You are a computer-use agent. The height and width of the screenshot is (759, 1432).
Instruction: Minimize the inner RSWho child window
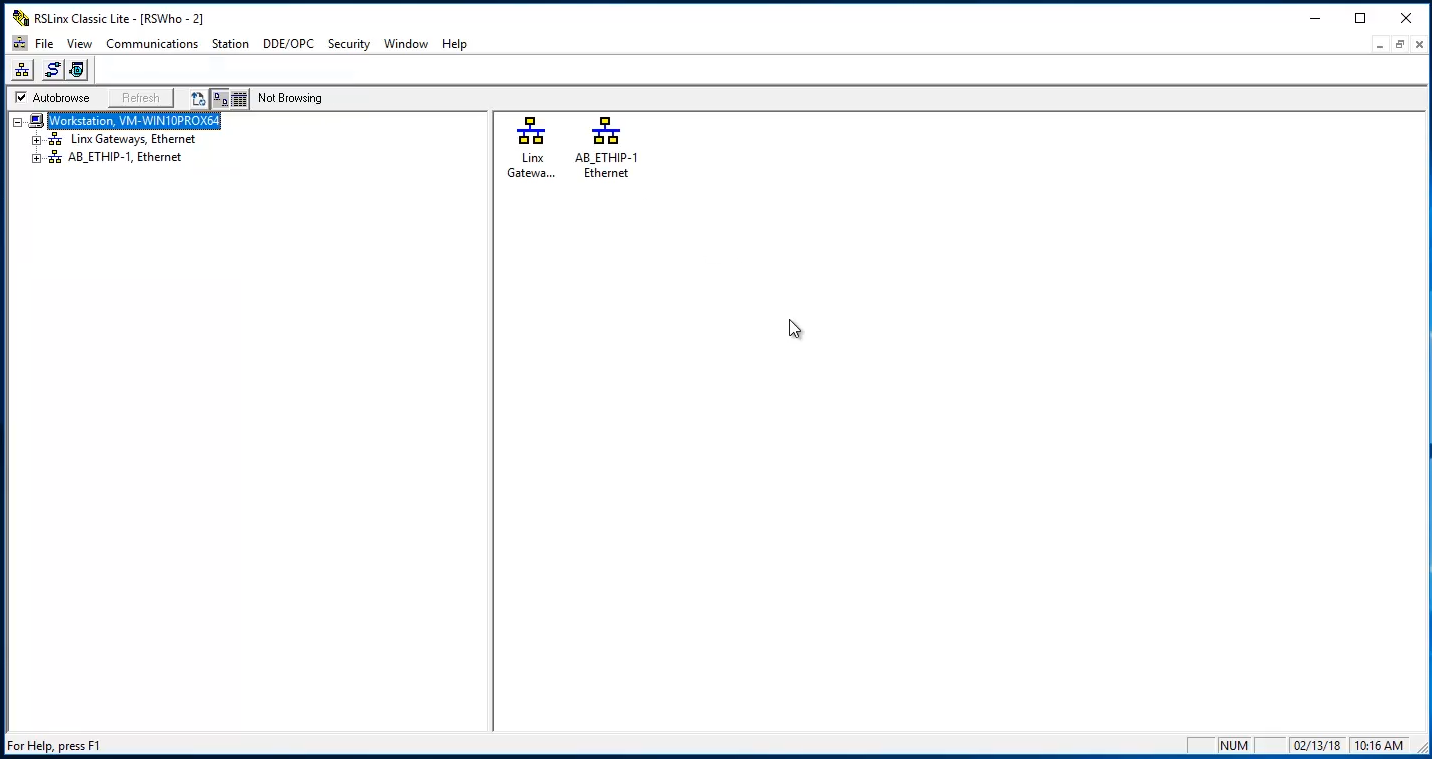(1381, 45)
